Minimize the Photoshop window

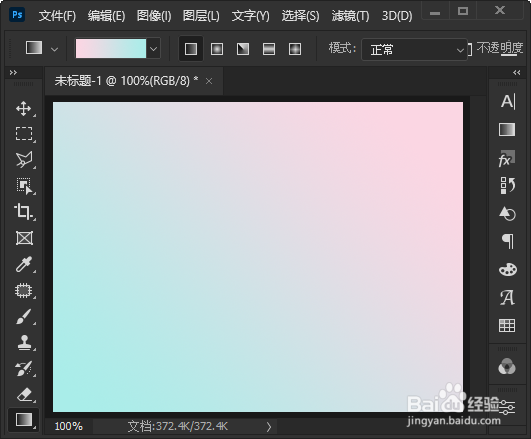[x=435, y=13]
